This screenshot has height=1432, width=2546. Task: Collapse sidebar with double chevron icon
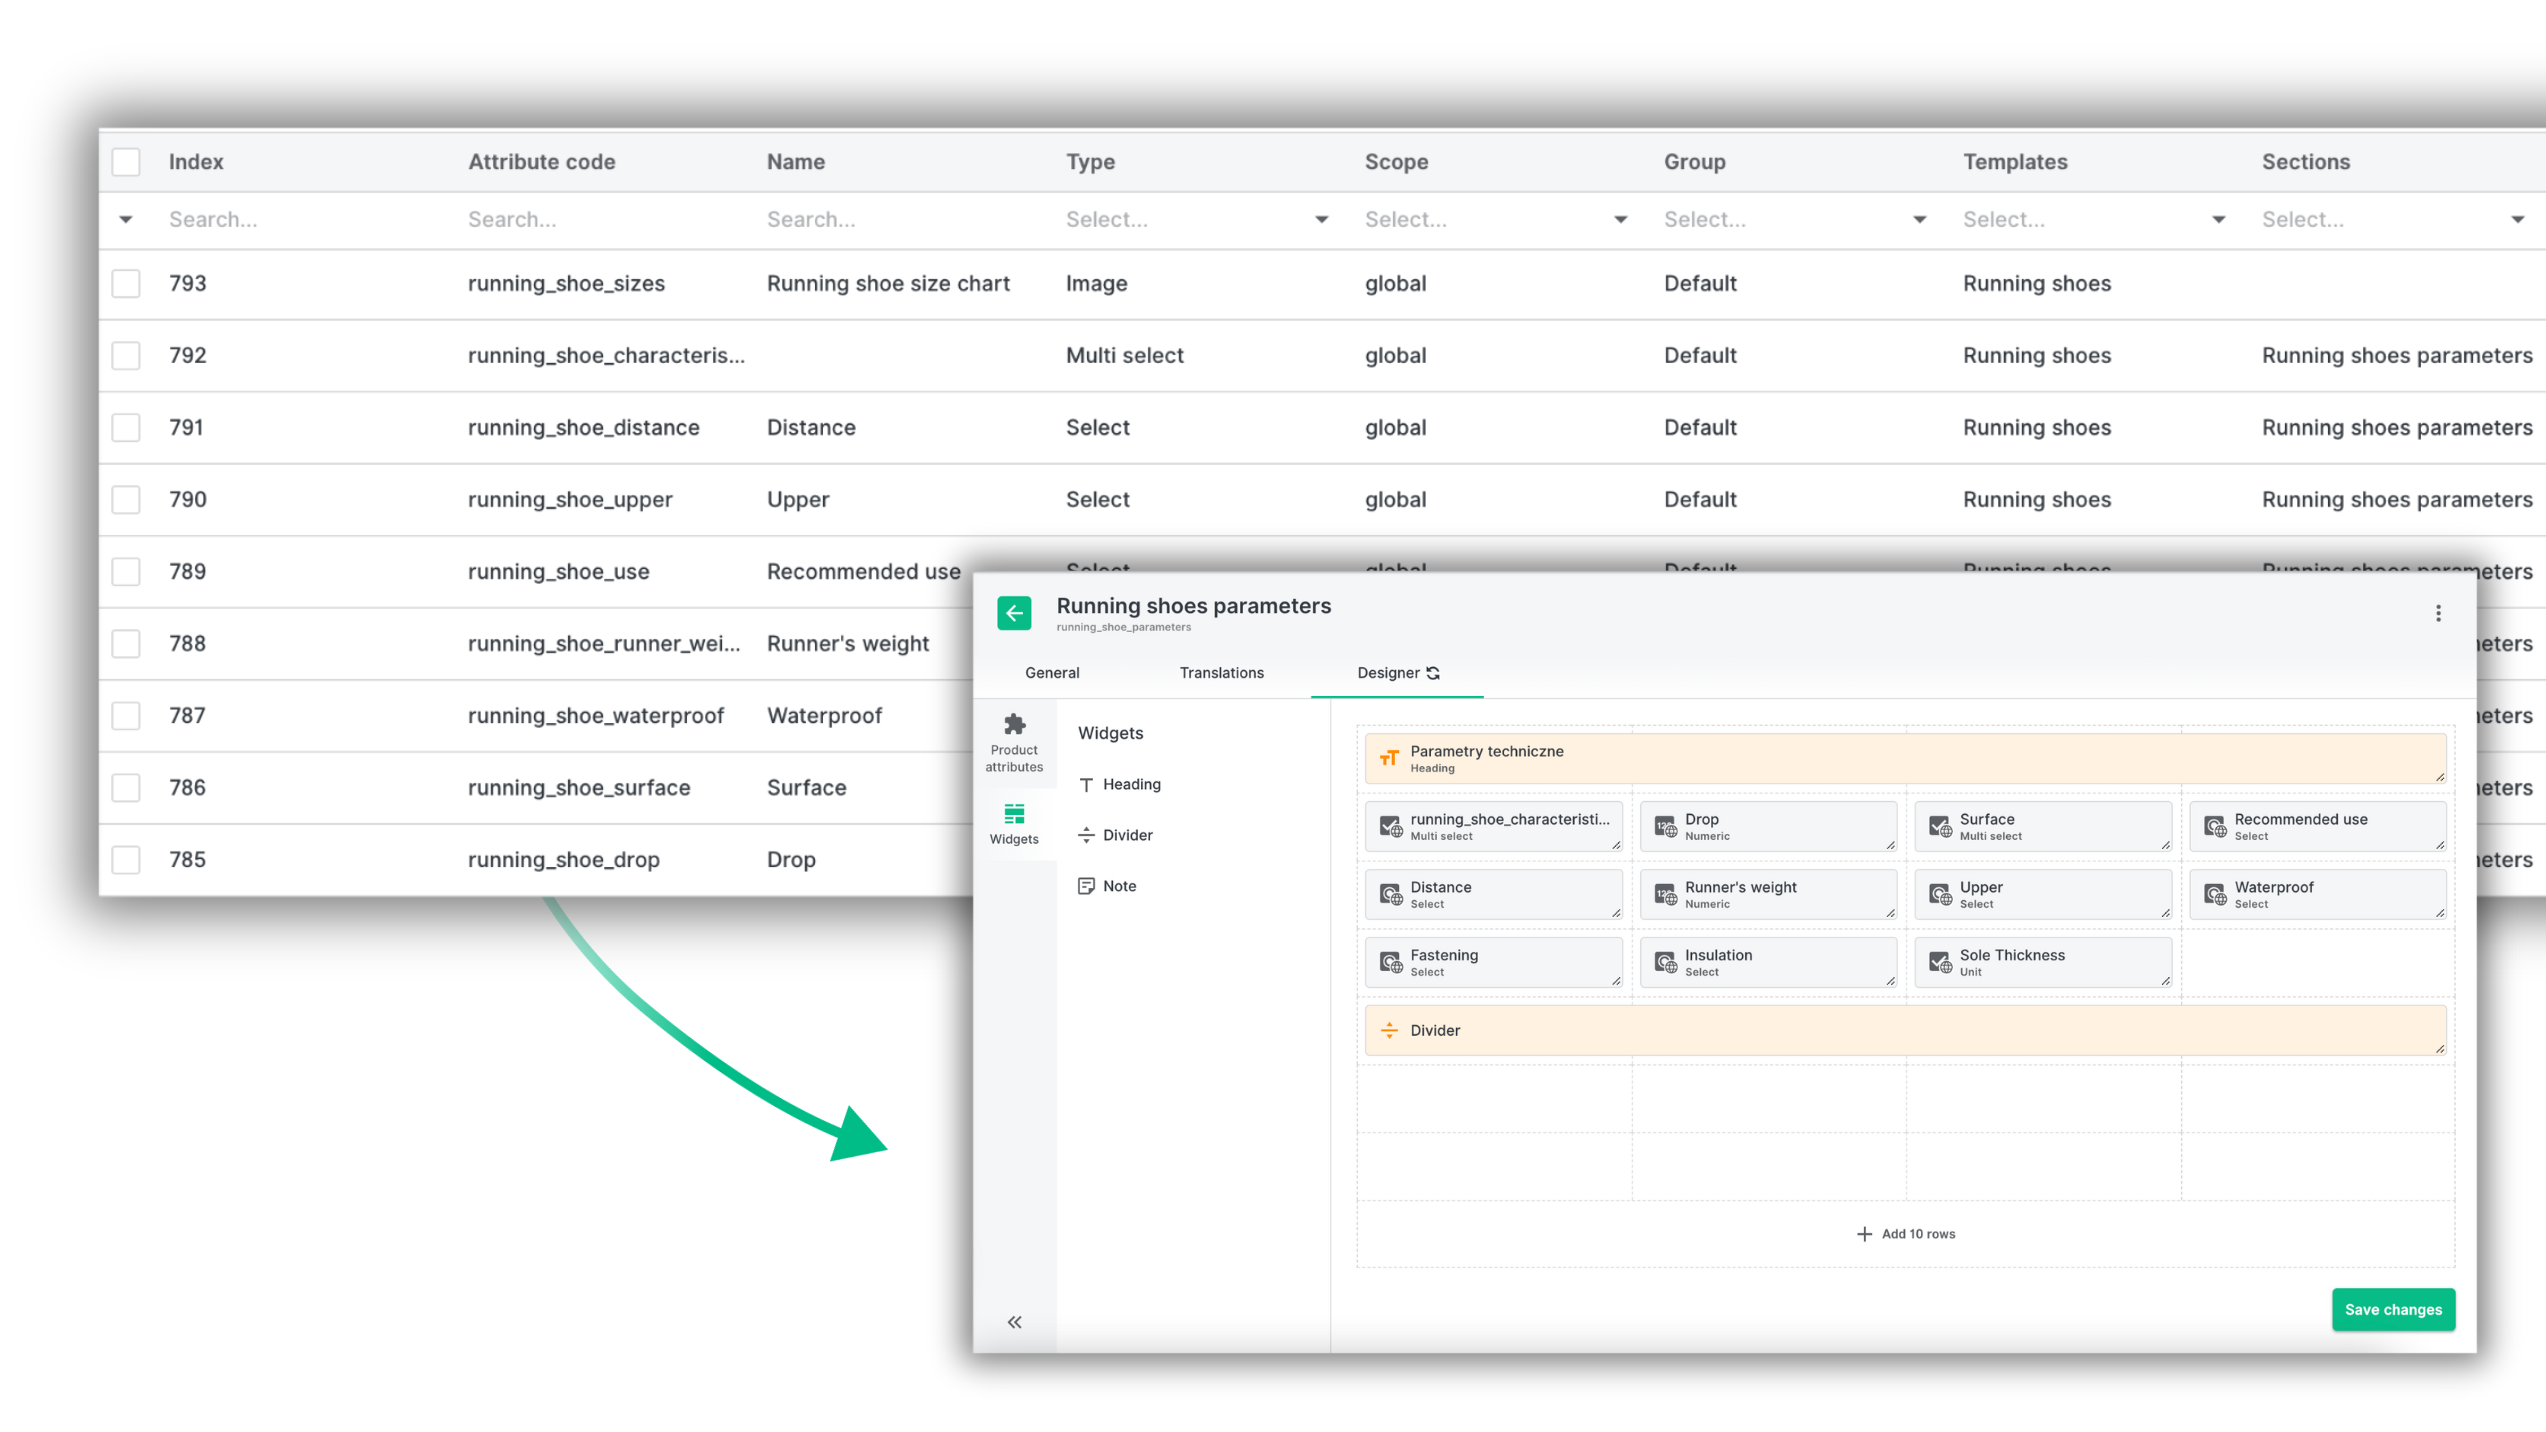click(1014, 1322)
